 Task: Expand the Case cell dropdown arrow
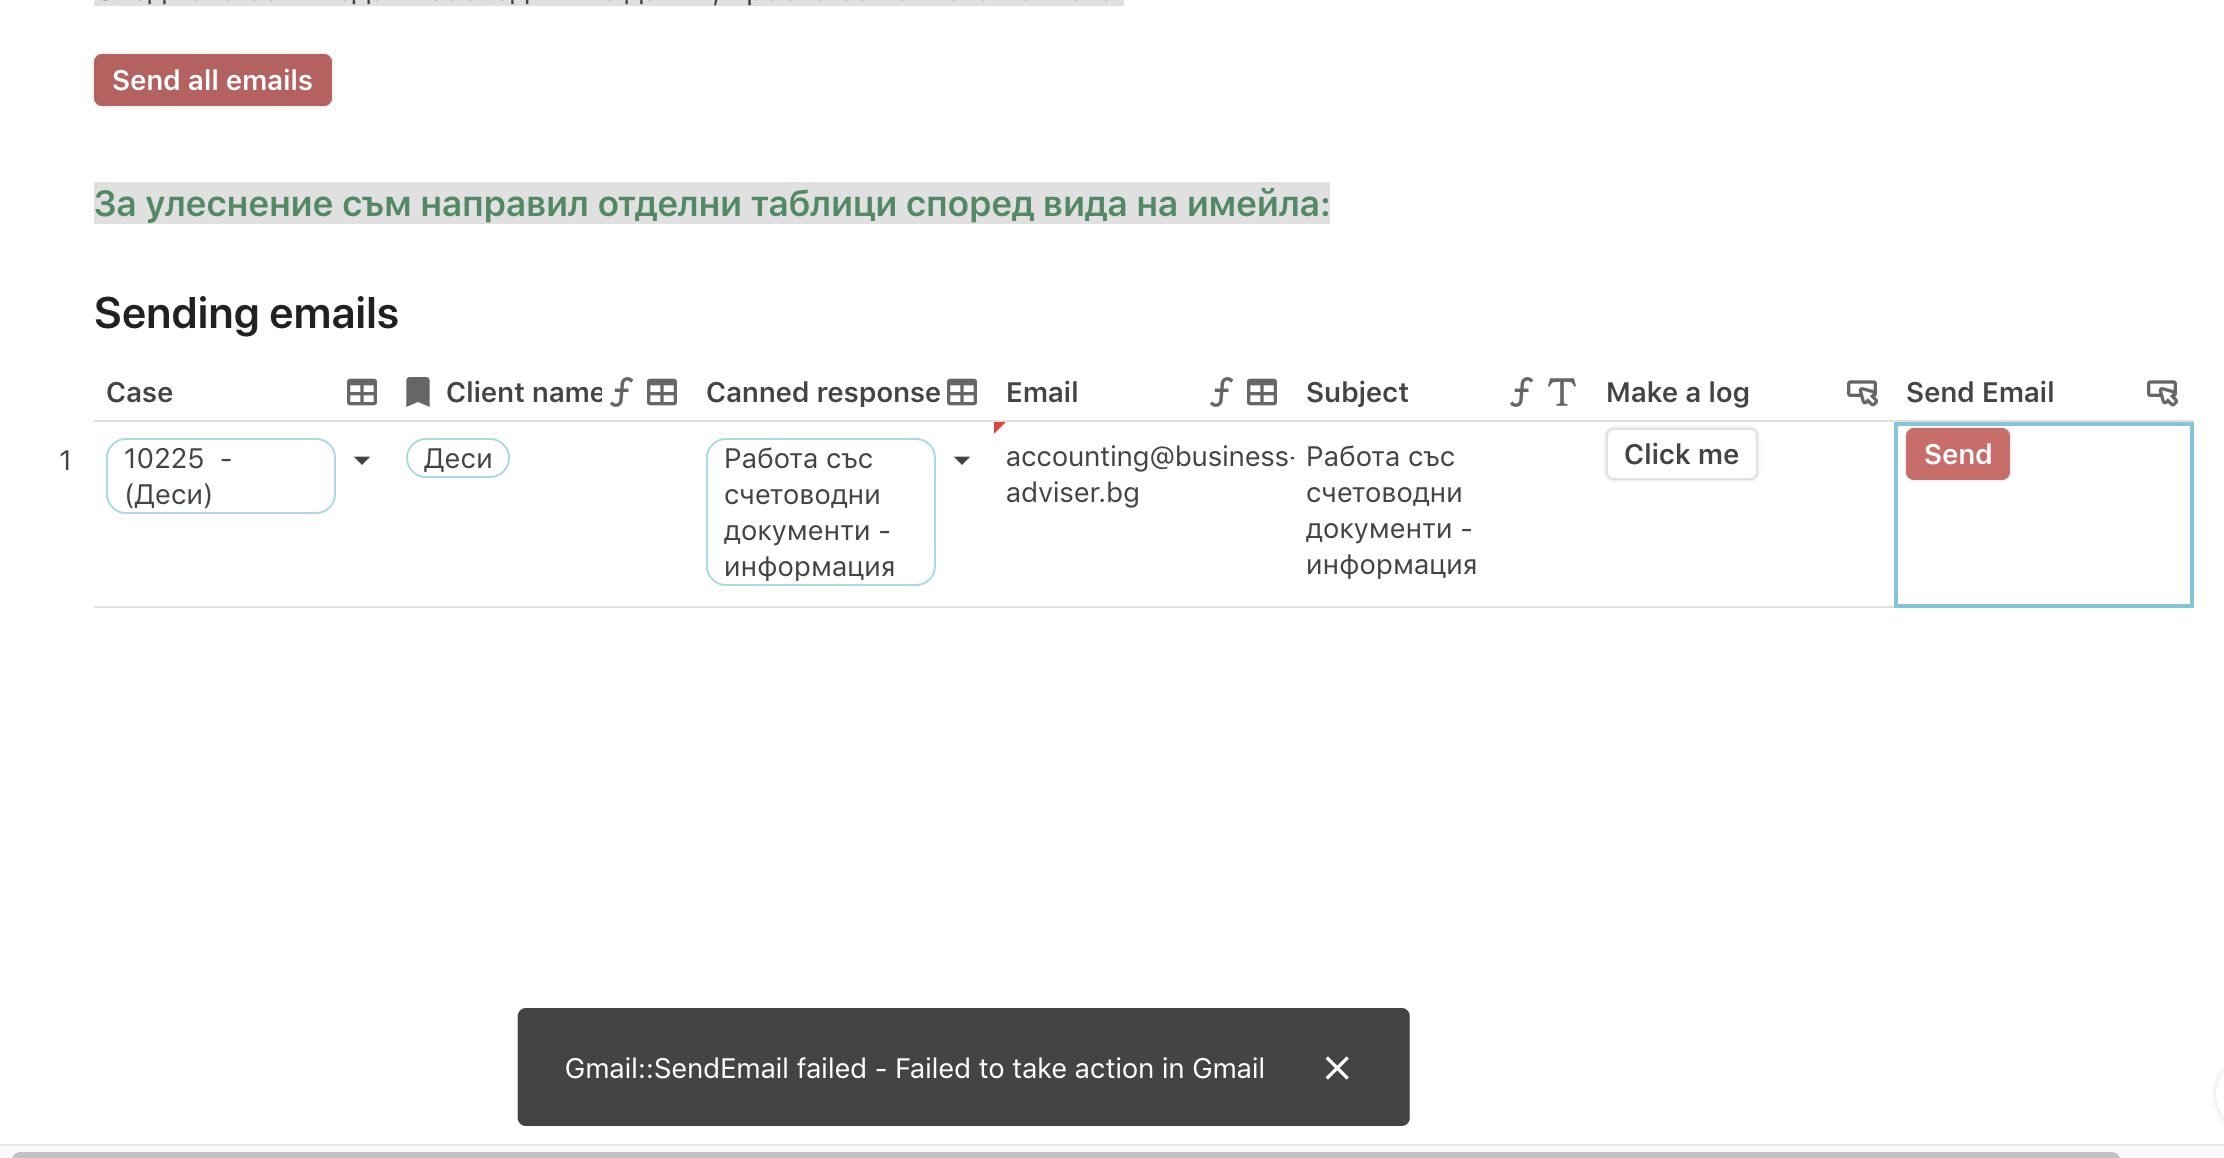(x=362, y=460)
